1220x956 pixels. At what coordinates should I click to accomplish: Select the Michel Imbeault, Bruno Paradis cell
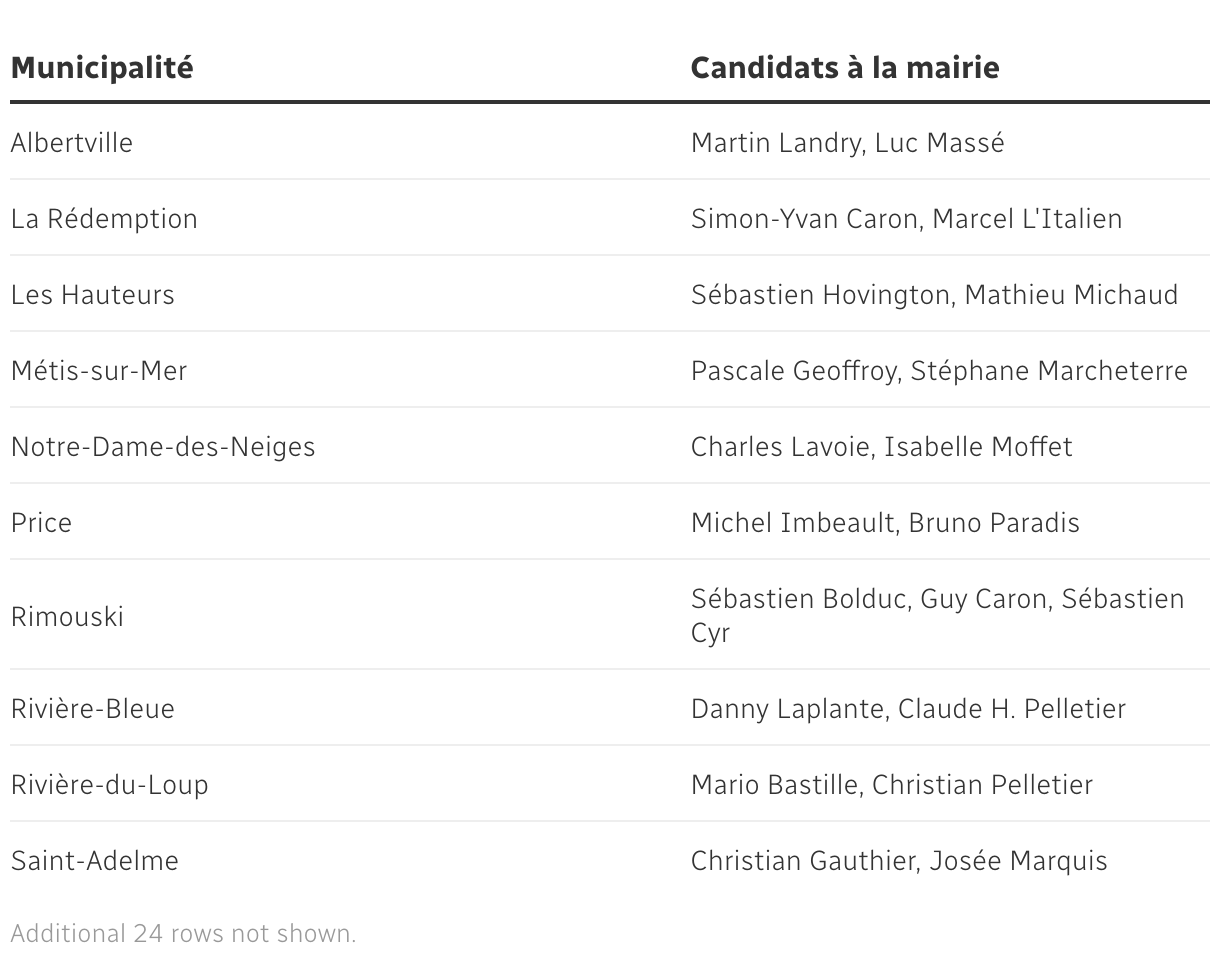click(x=885, y=523)
